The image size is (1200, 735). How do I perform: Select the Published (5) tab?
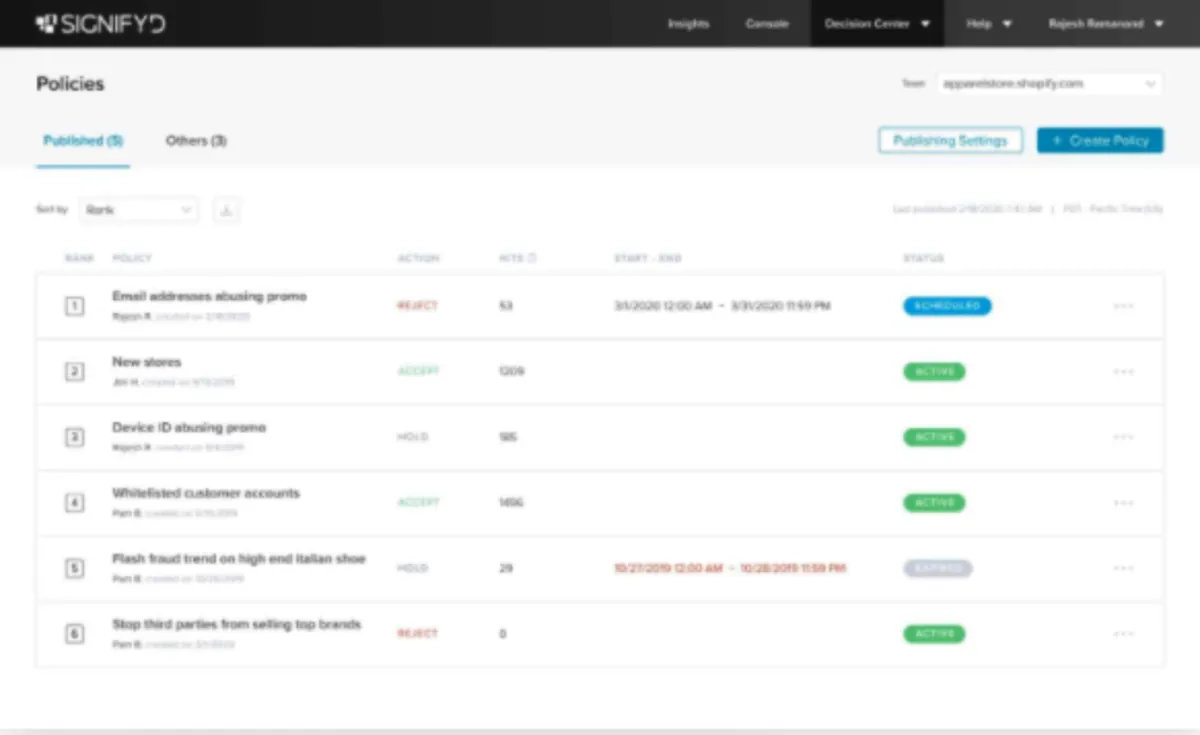[x=83, y=141]
